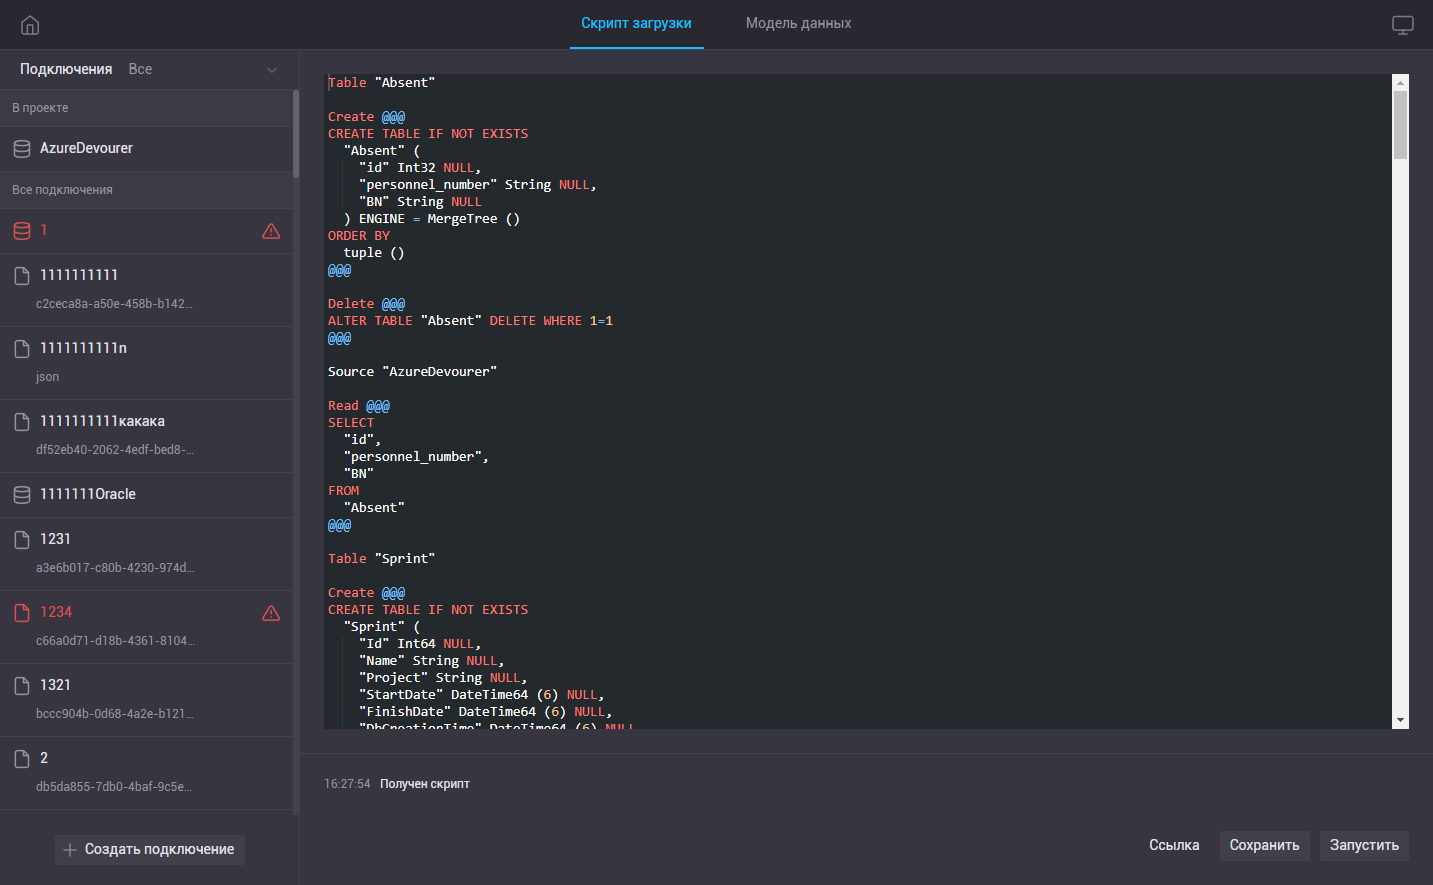Click the file icon of 1111111111

[22, 275]
